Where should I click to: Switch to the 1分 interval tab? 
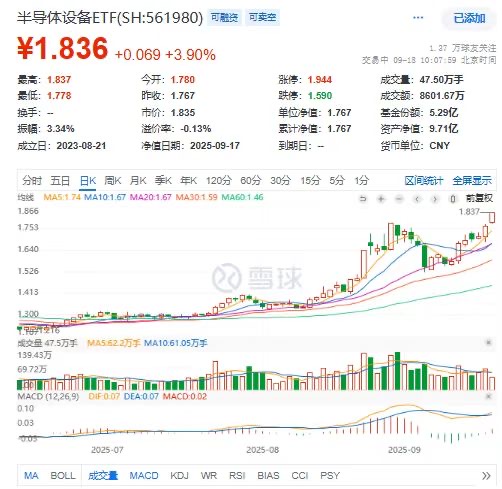click(362, 180)
